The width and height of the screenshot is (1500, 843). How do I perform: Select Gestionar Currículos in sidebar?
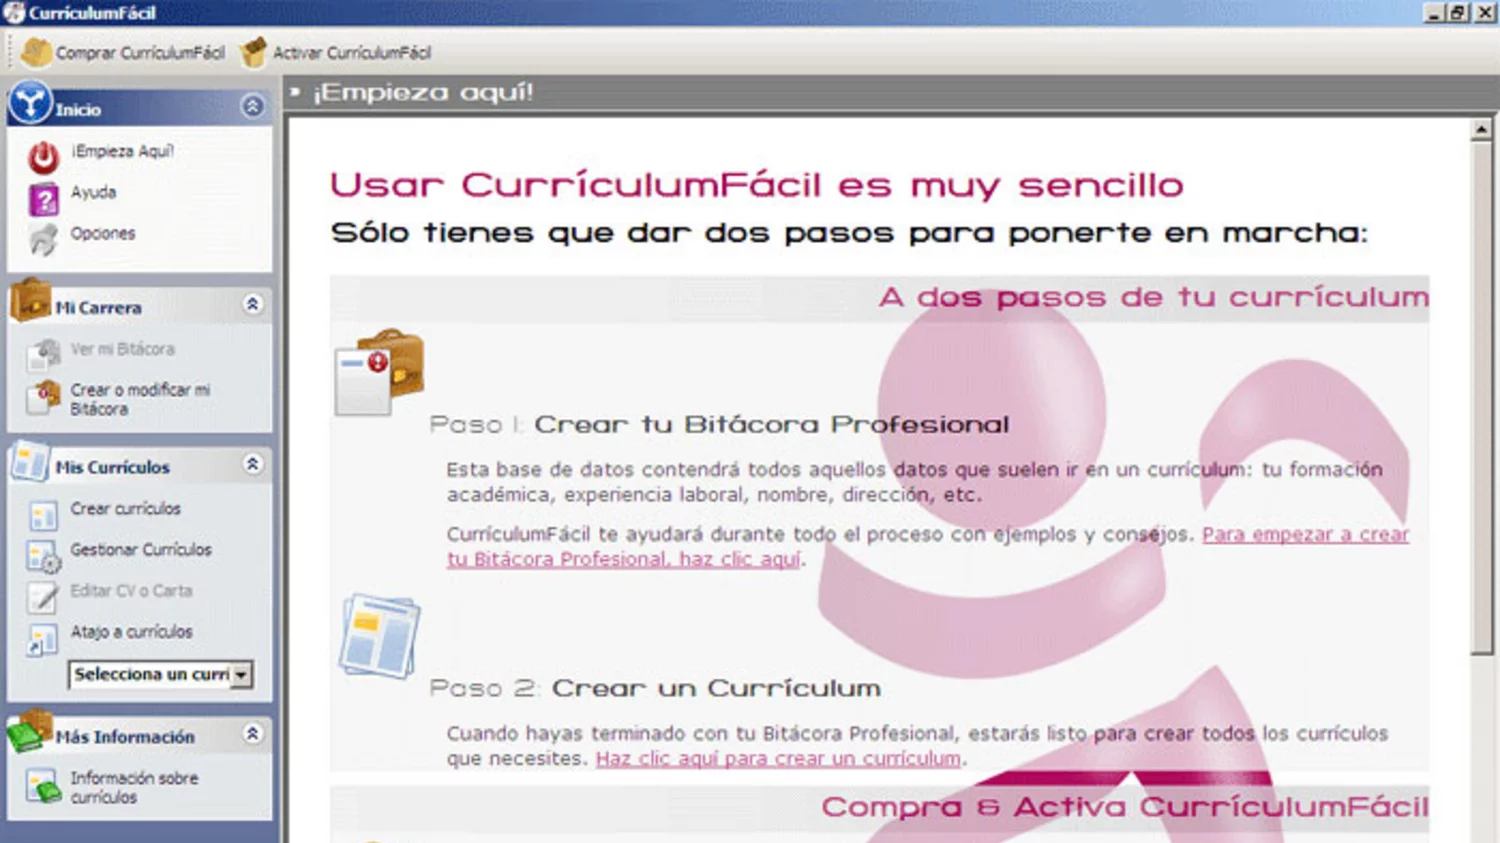[x=141, y=550]
